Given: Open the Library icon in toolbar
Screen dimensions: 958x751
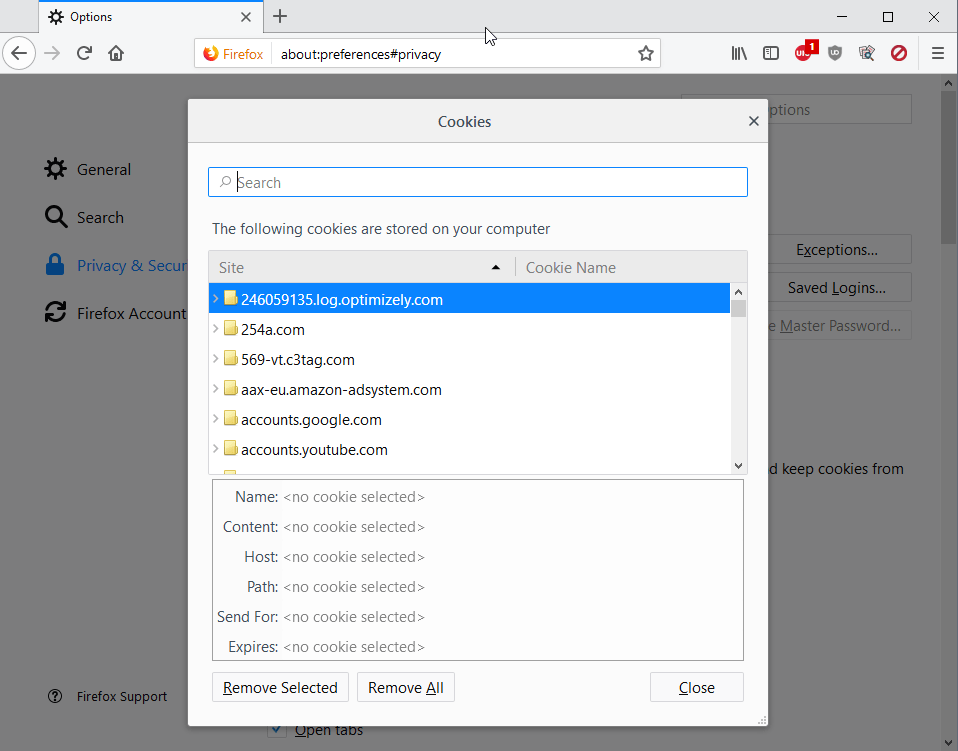Looking at the screenshot, I should 739,54.
